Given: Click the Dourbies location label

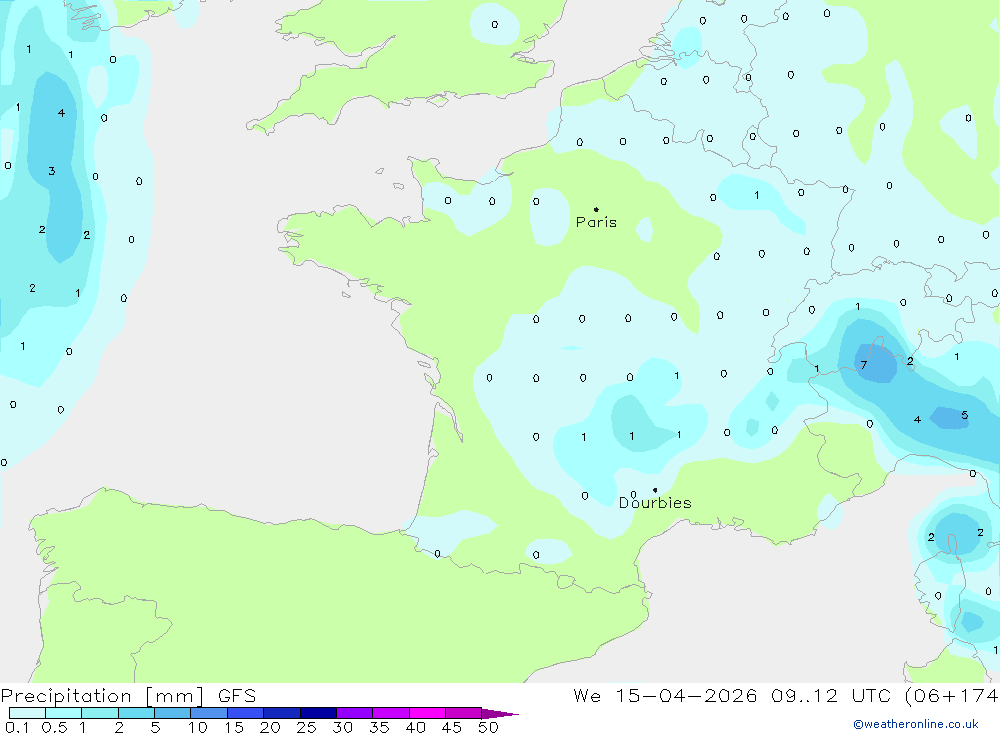Looking at the screenshot, I should pos(655,503).
